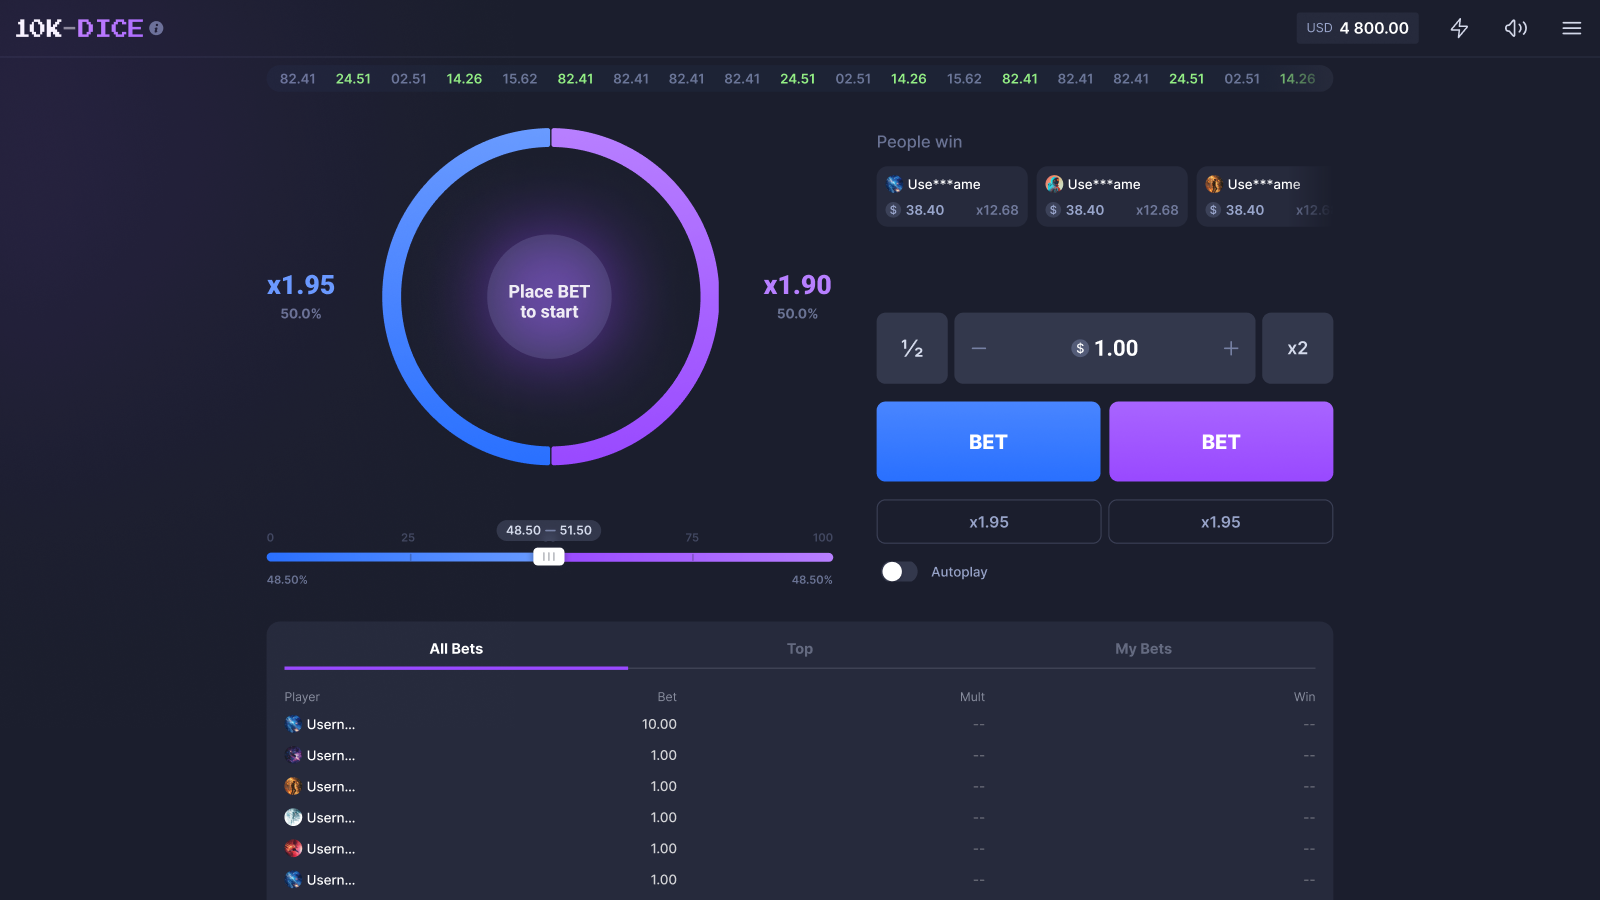
Task: Place the purple BET
Action: (1220, 441)
